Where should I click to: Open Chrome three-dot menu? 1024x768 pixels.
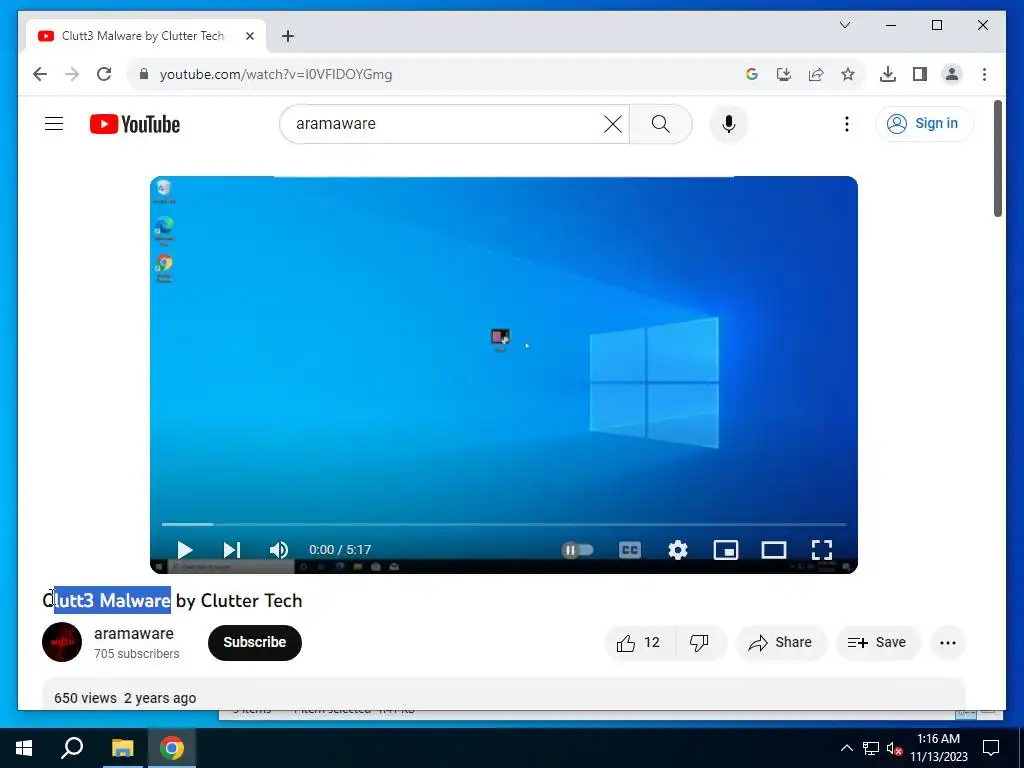tap(984, 74)
